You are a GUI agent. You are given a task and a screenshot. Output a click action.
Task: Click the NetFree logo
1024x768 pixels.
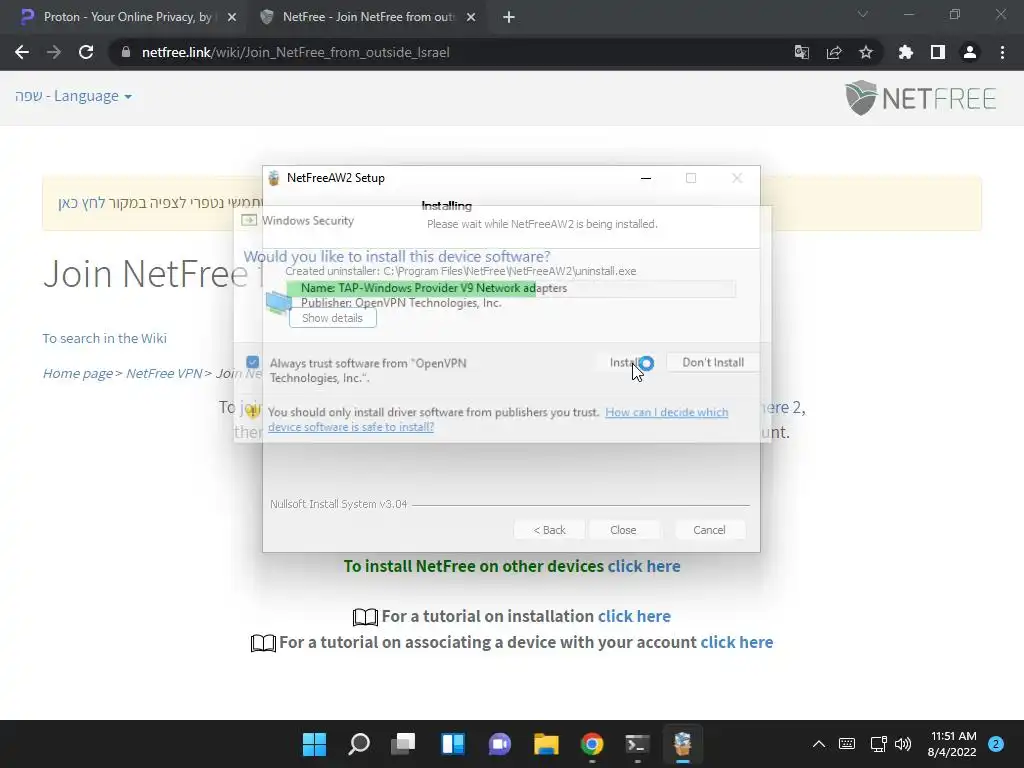click(920, 98)
